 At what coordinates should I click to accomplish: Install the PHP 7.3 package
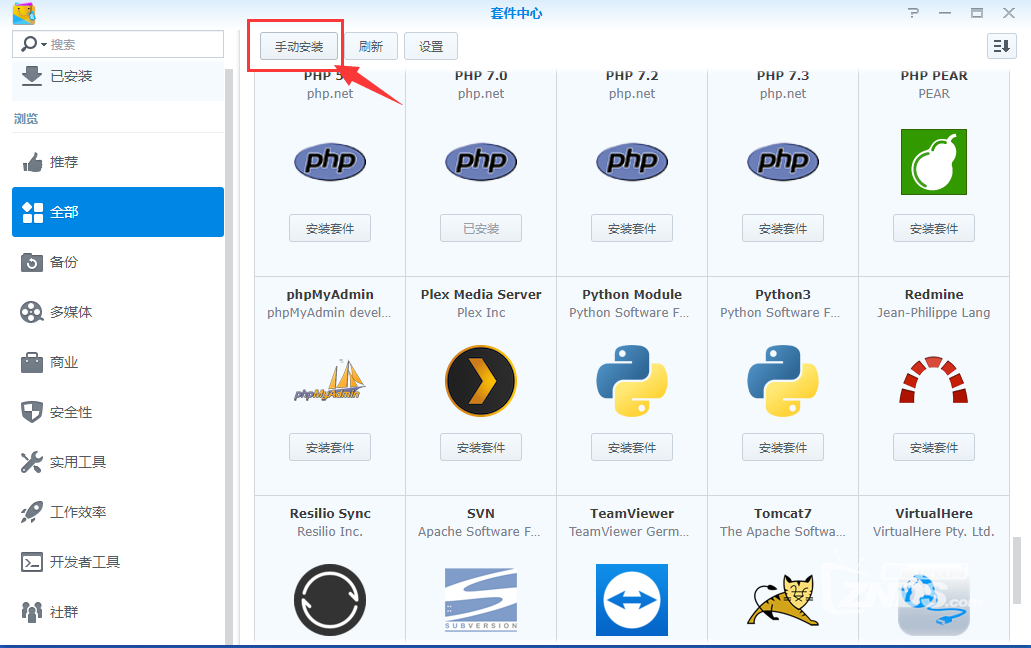[x=783, y=228]
